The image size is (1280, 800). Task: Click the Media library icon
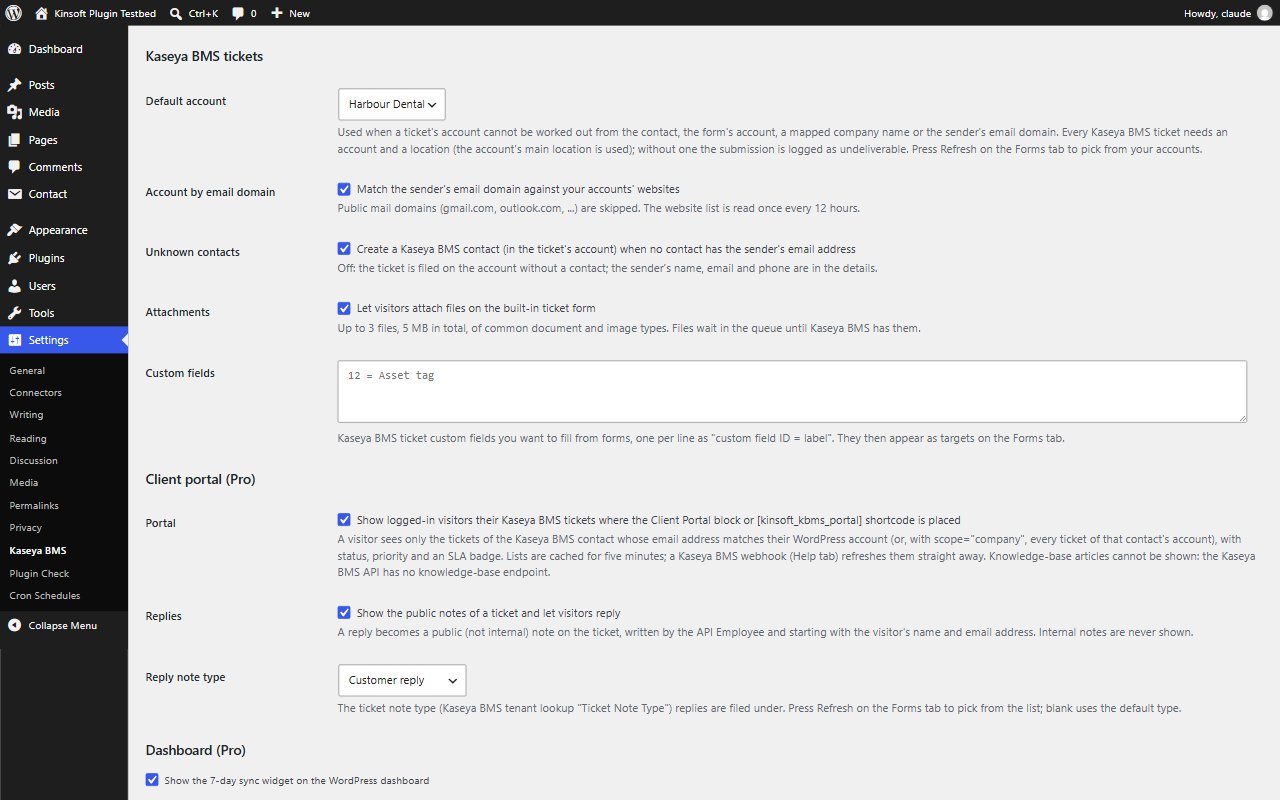[x=15, y=112]
